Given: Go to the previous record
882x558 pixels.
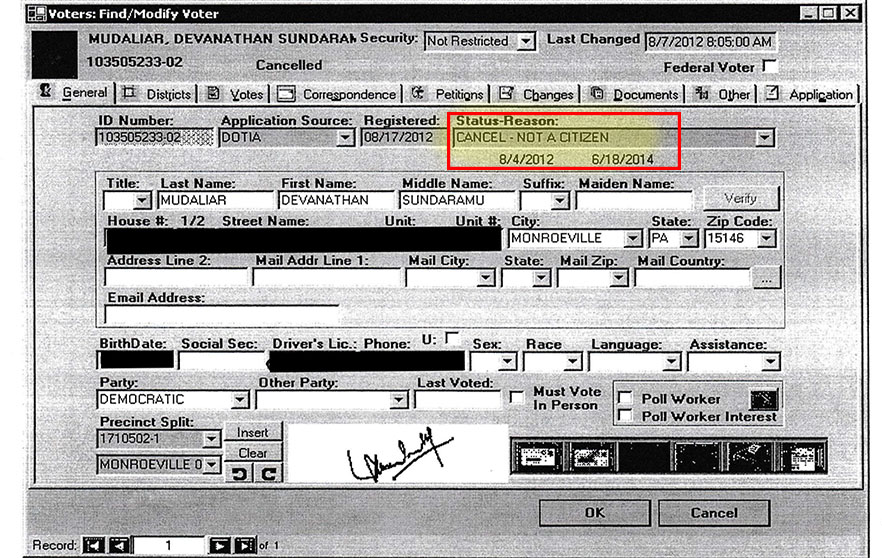Looking at the screenshot, I should coord(118,545).
